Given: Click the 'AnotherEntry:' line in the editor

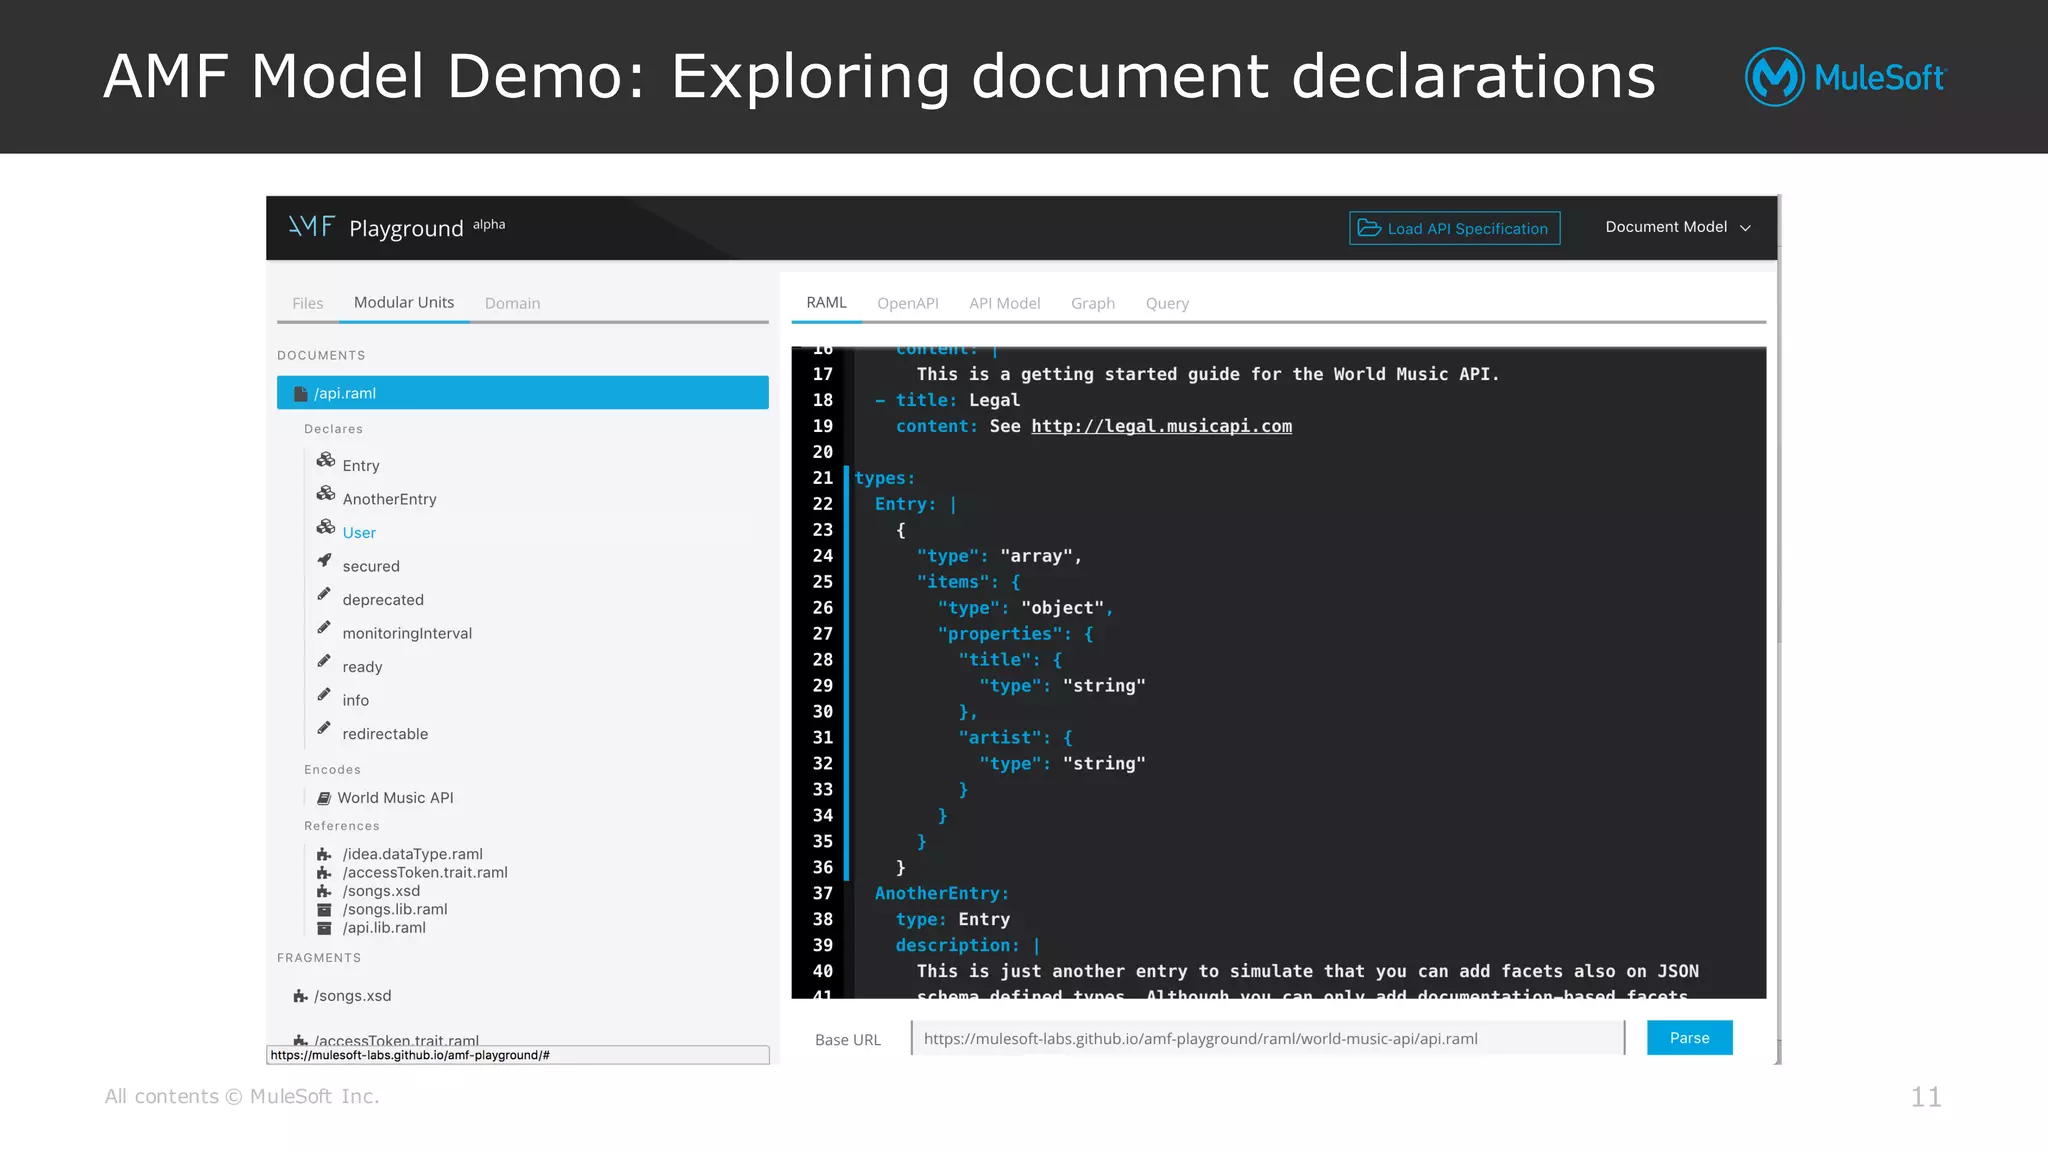Looking at the screenshot, I should 942,893.
